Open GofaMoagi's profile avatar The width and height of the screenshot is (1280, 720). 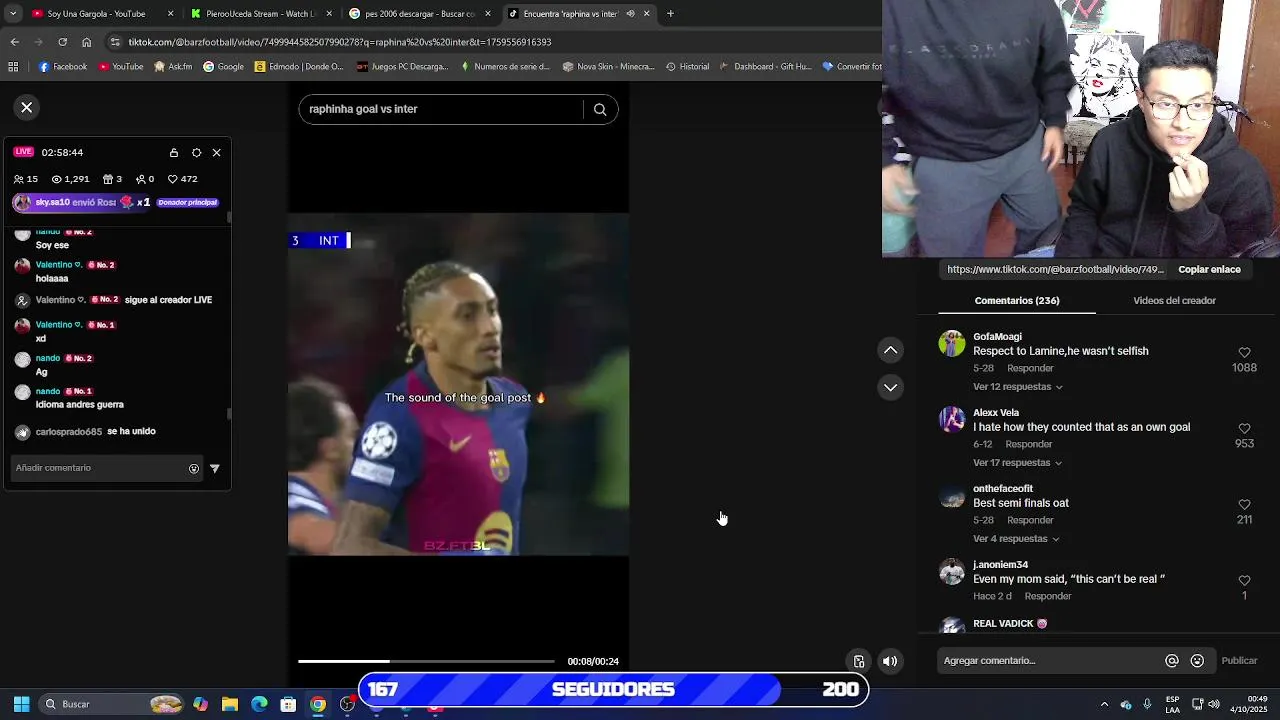coord(952,344)
